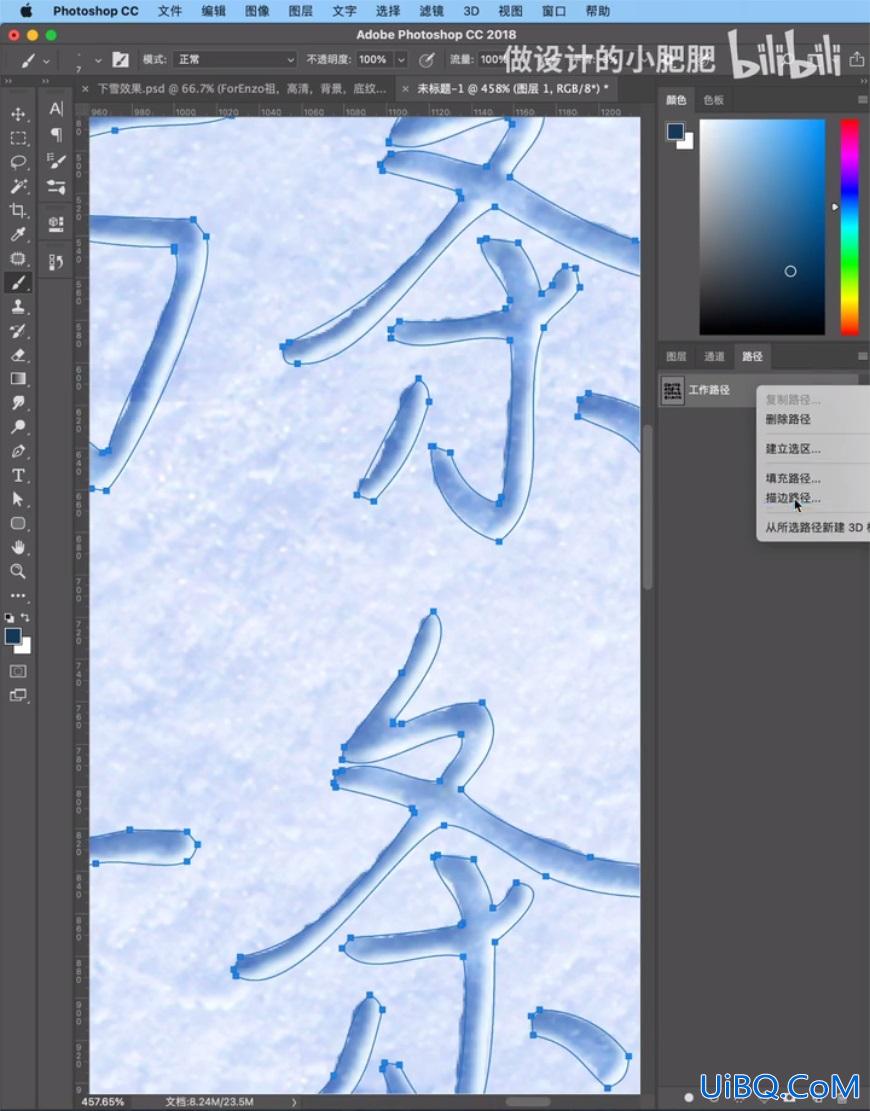Image resolution: width=870 pixels, height=1111 pixels.
Task: Click the Share icon in options bar
Action: (x=856, y=60)
